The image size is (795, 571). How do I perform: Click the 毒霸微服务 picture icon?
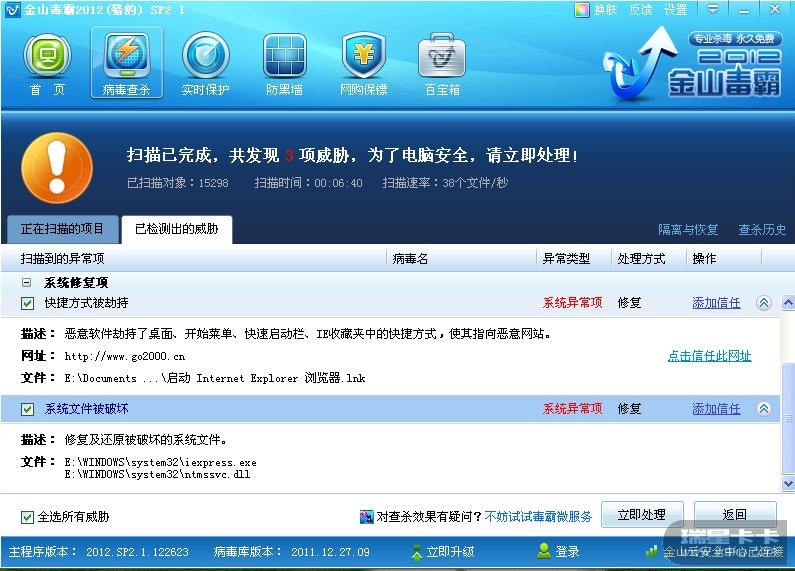pos(366,517)
